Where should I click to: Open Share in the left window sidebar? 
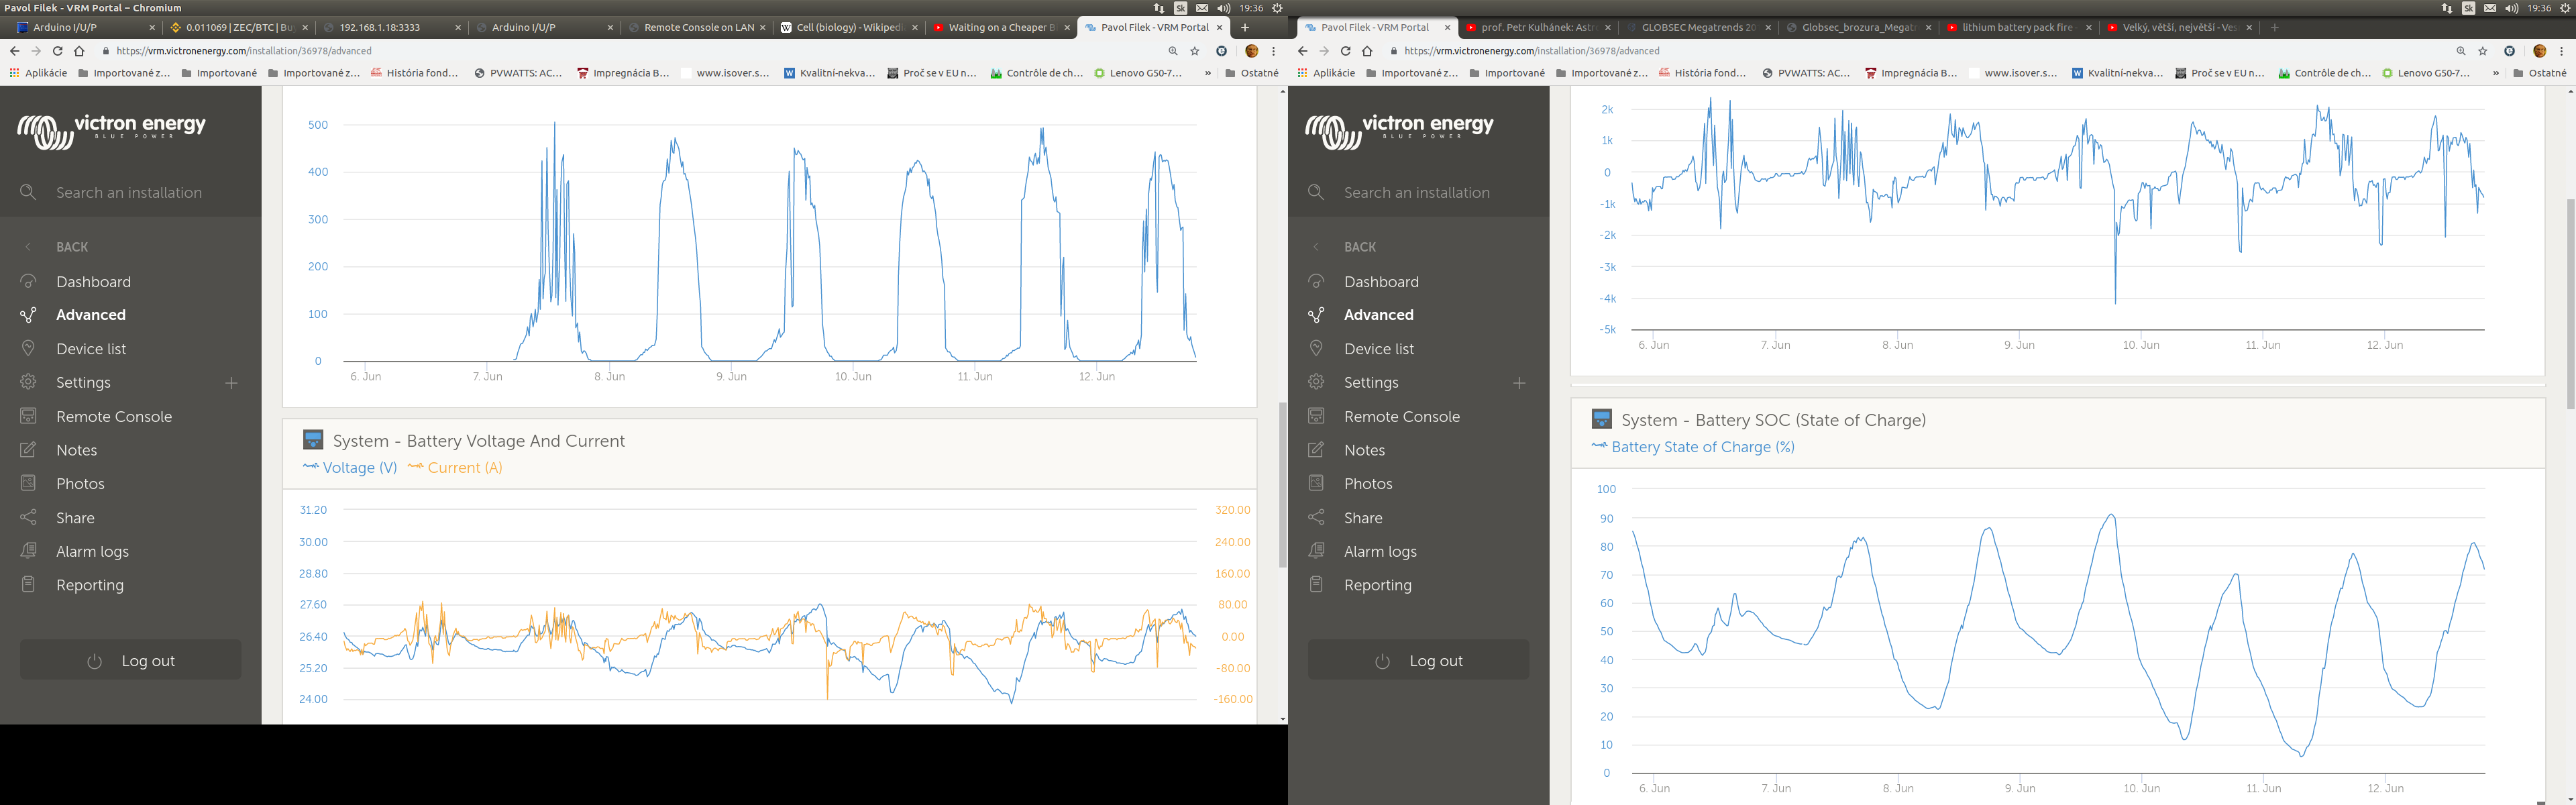point(75,518)
